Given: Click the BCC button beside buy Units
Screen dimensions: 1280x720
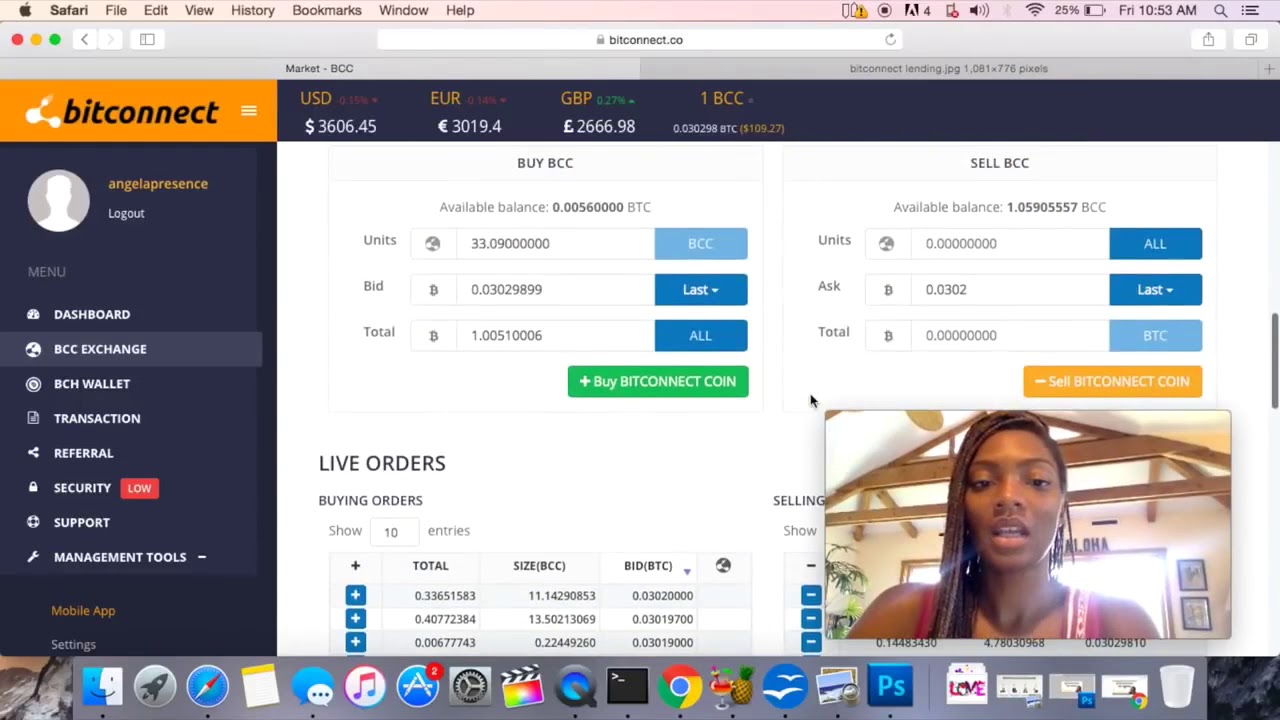Looking at the screenshot, I should click(701, 243).
